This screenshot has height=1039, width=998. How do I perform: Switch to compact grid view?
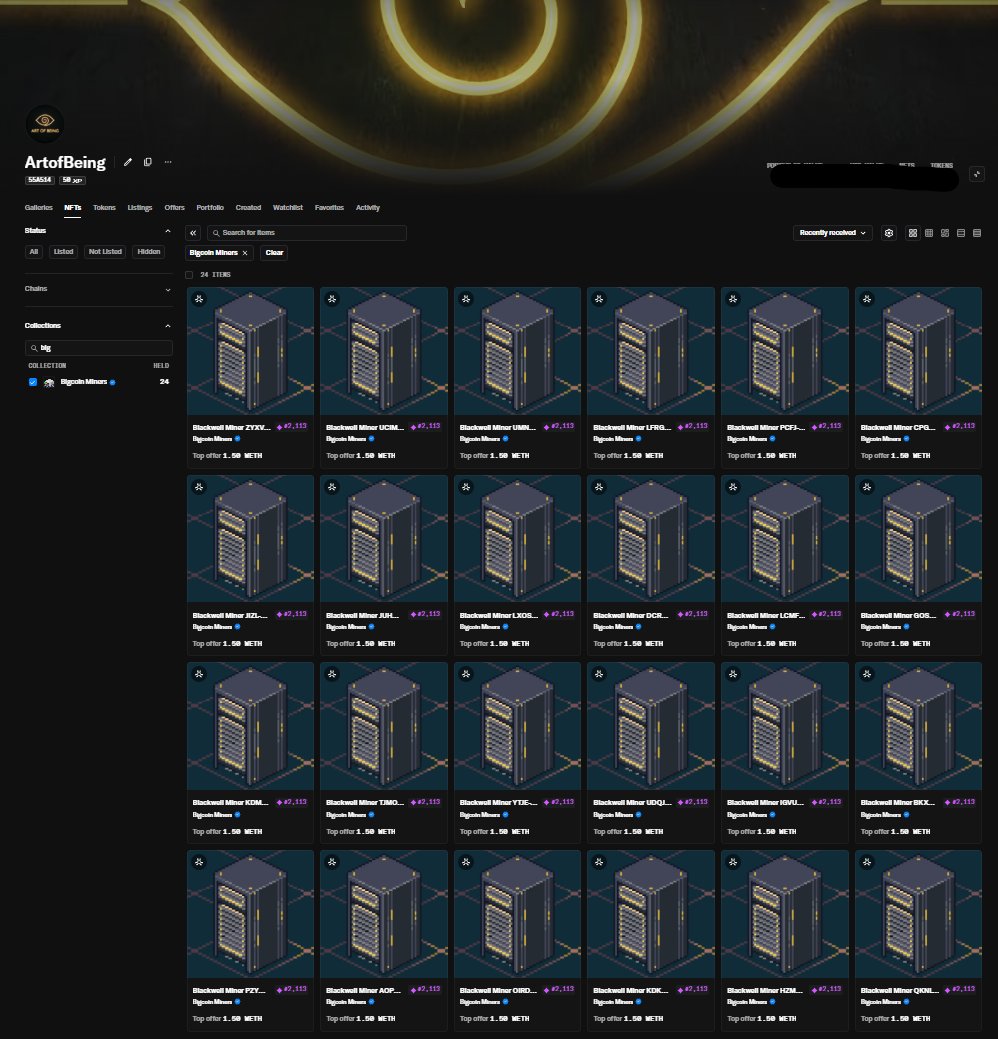[928, 233]
